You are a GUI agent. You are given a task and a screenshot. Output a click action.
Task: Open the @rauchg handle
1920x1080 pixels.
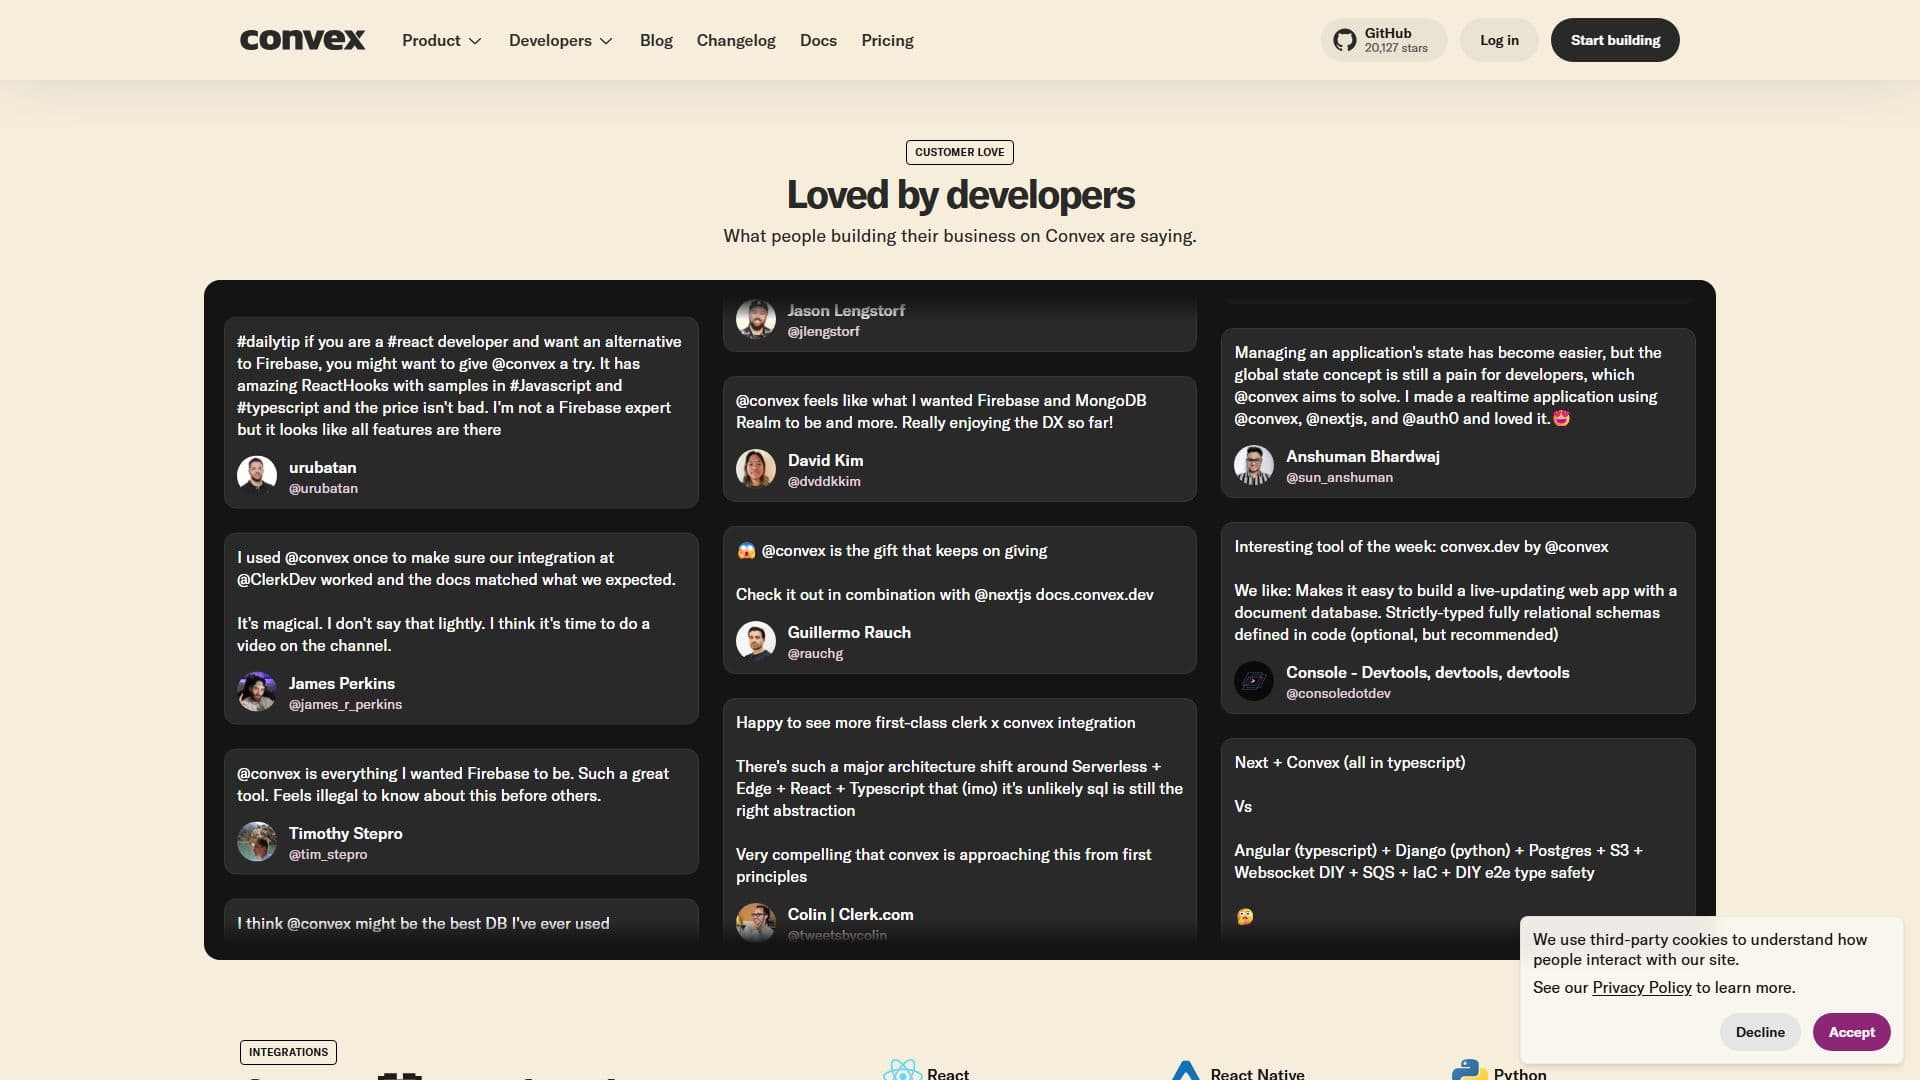(815, 653)
